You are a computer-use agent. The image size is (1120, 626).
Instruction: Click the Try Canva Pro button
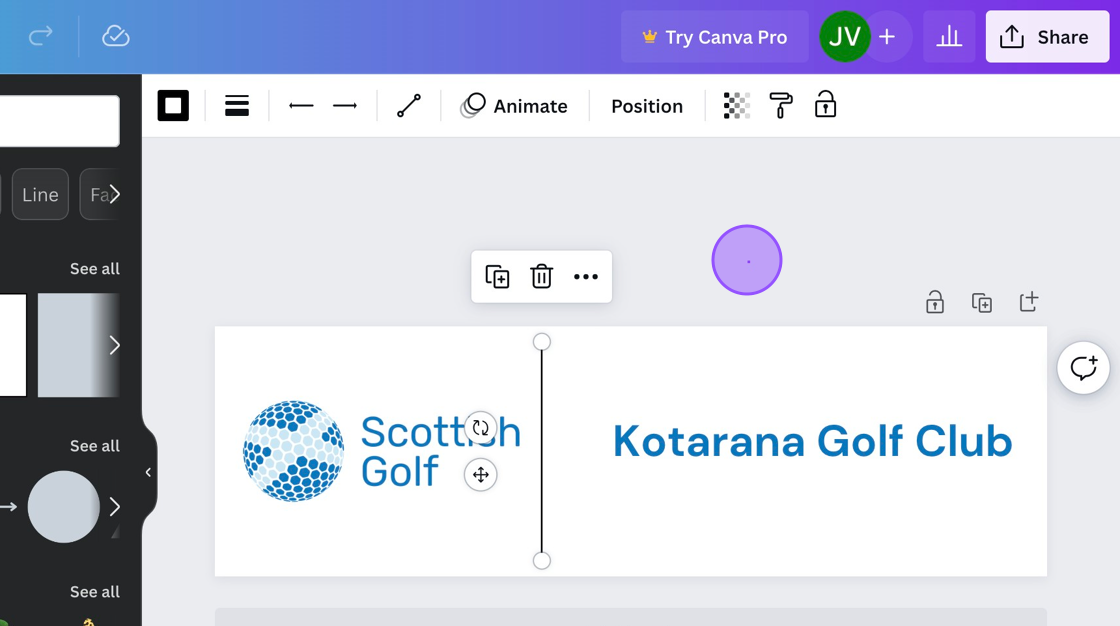click(714, 36)
